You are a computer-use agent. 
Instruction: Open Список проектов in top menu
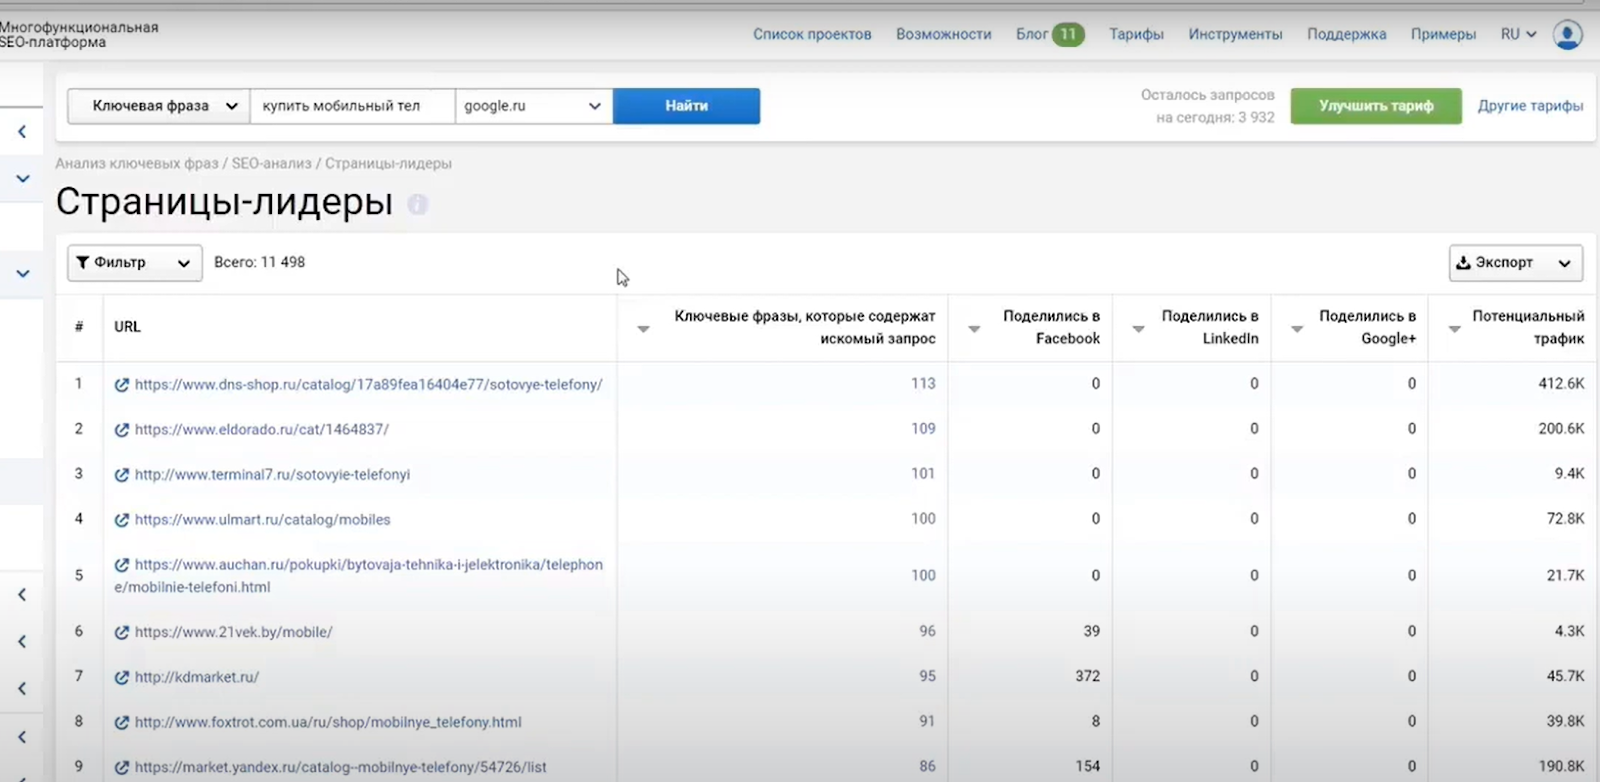tap(812, 34)
